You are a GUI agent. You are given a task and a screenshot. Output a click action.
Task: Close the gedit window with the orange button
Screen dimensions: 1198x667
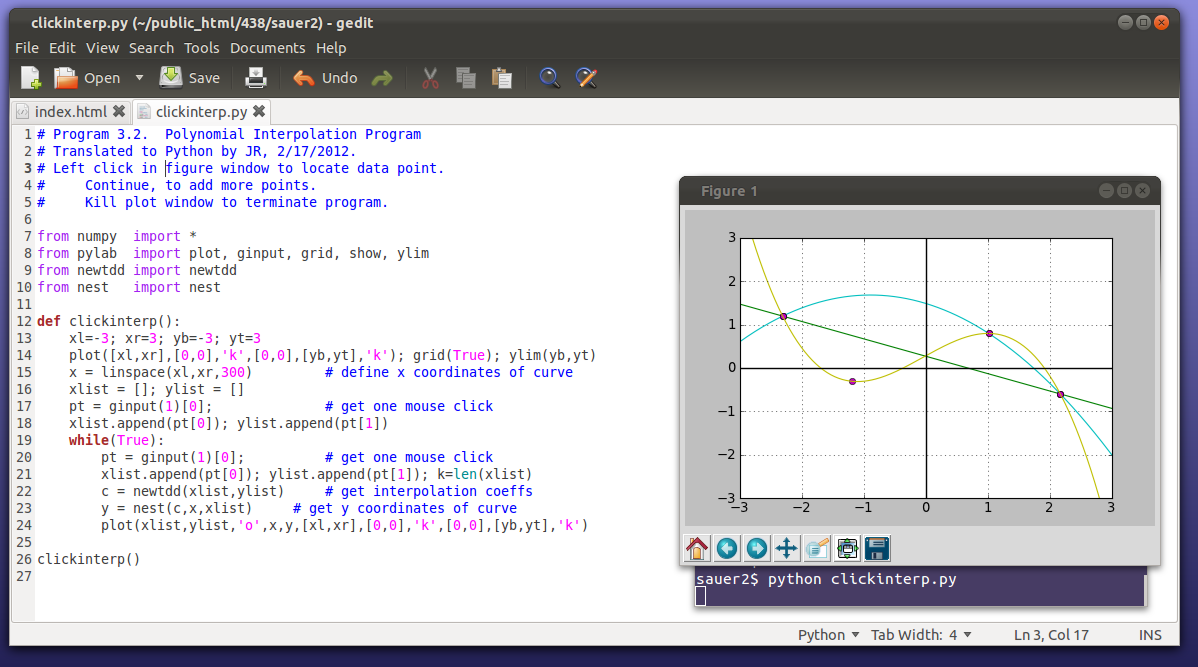(x=1161, y=23)
